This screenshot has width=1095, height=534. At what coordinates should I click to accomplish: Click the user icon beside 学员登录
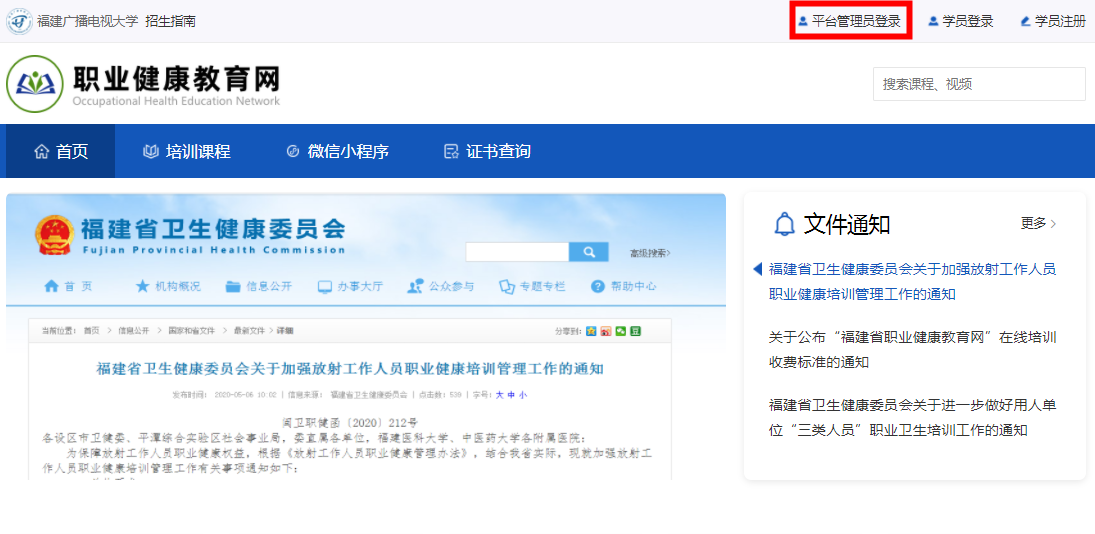click(x=933, y=21)
